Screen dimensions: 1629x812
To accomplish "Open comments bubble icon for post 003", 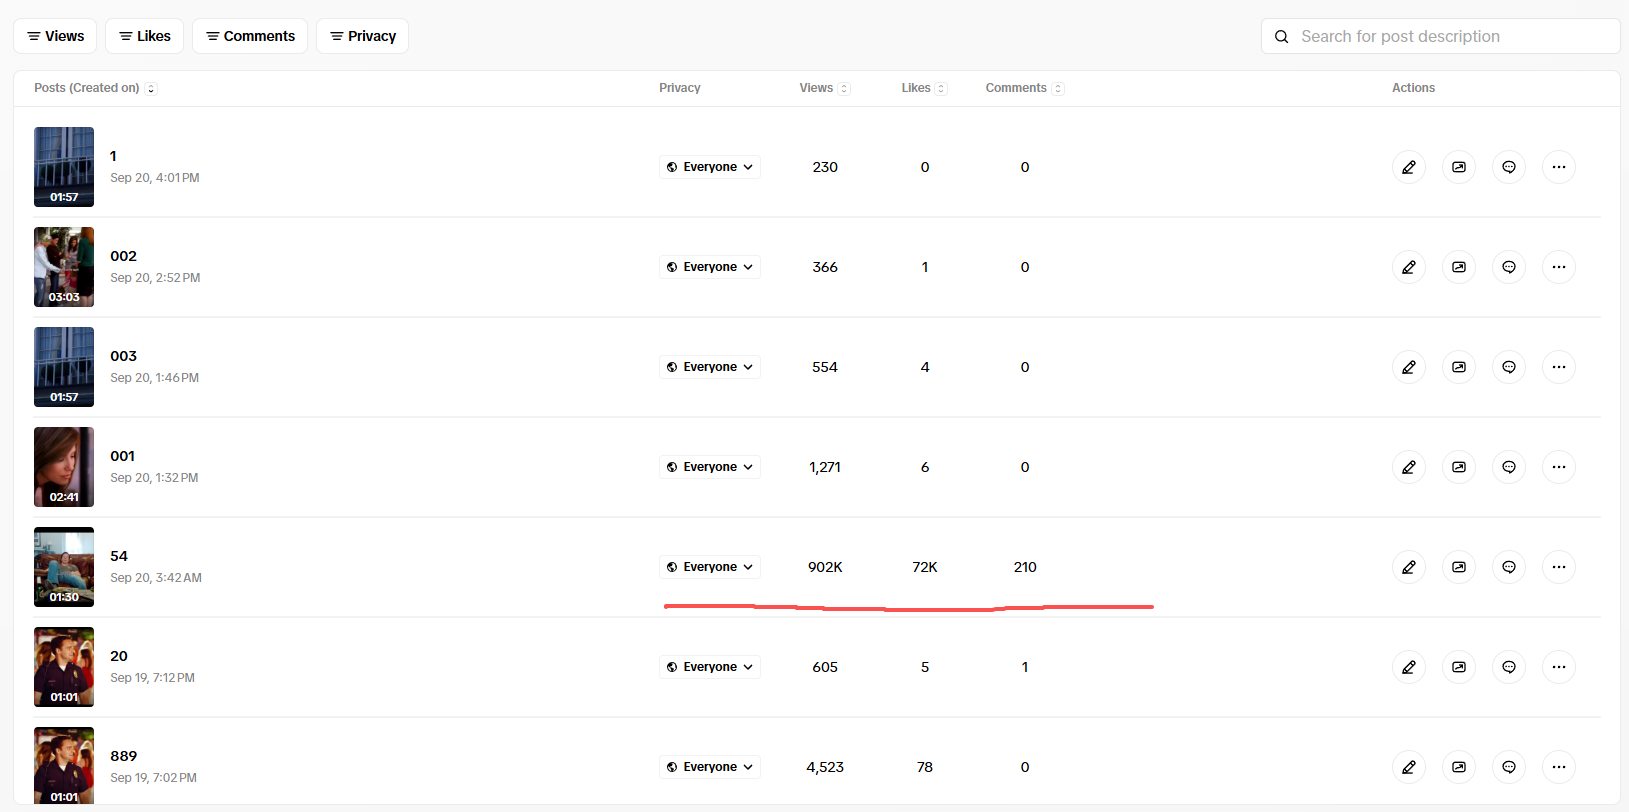I will [1508, 367].
